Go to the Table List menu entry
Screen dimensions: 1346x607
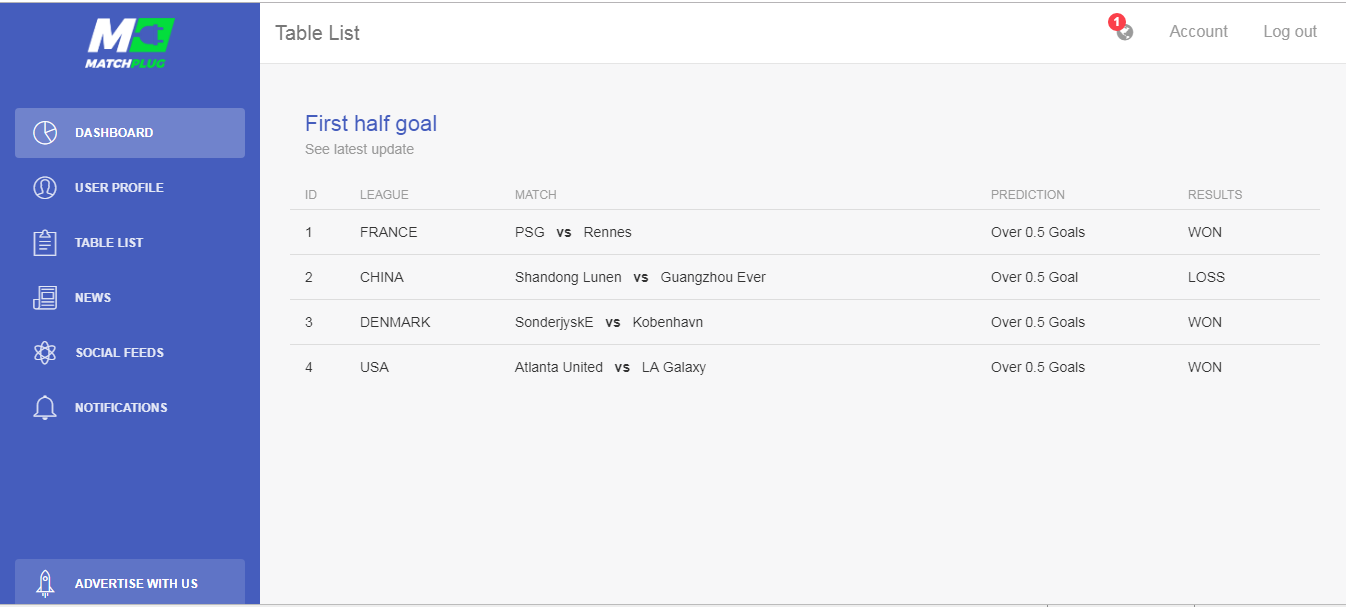130,243
